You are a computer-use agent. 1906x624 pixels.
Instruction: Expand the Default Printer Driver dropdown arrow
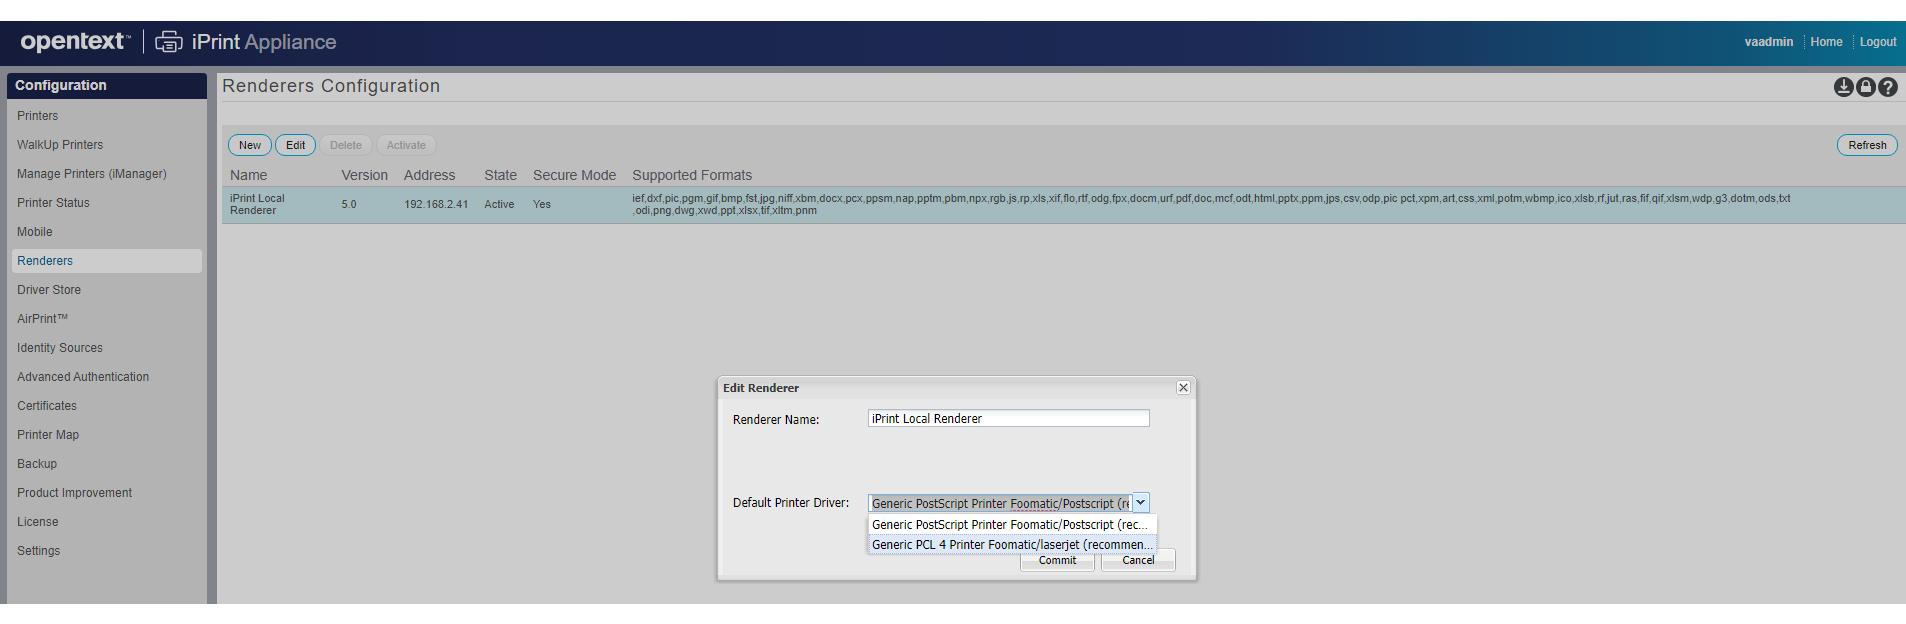click(x=1140, y=503)
